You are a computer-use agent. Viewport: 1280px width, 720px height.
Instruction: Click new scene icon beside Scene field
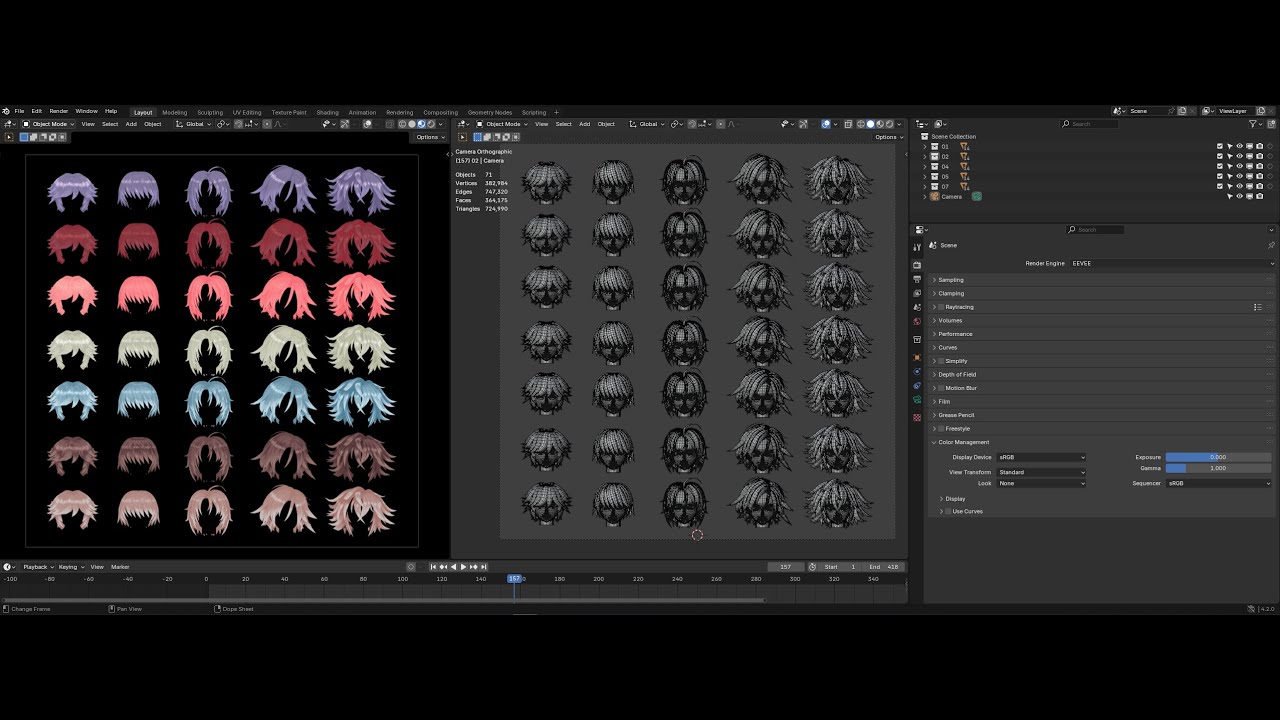[1182, 111]
